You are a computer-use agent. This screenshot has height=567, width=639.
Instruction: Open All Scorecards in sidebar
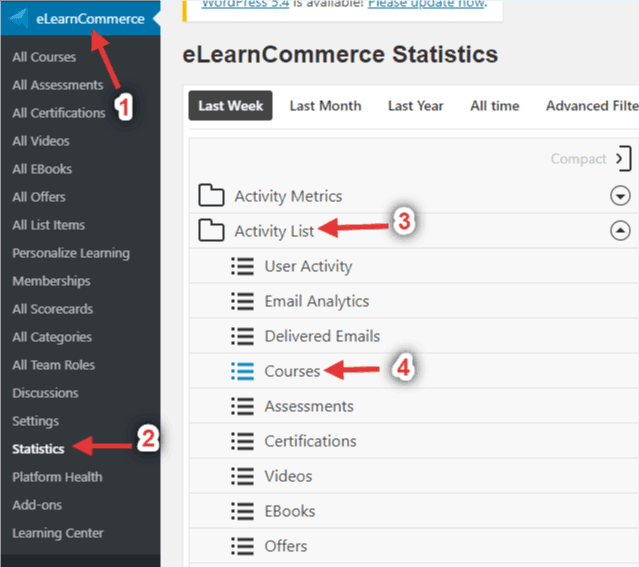click(x=53, y=309)
